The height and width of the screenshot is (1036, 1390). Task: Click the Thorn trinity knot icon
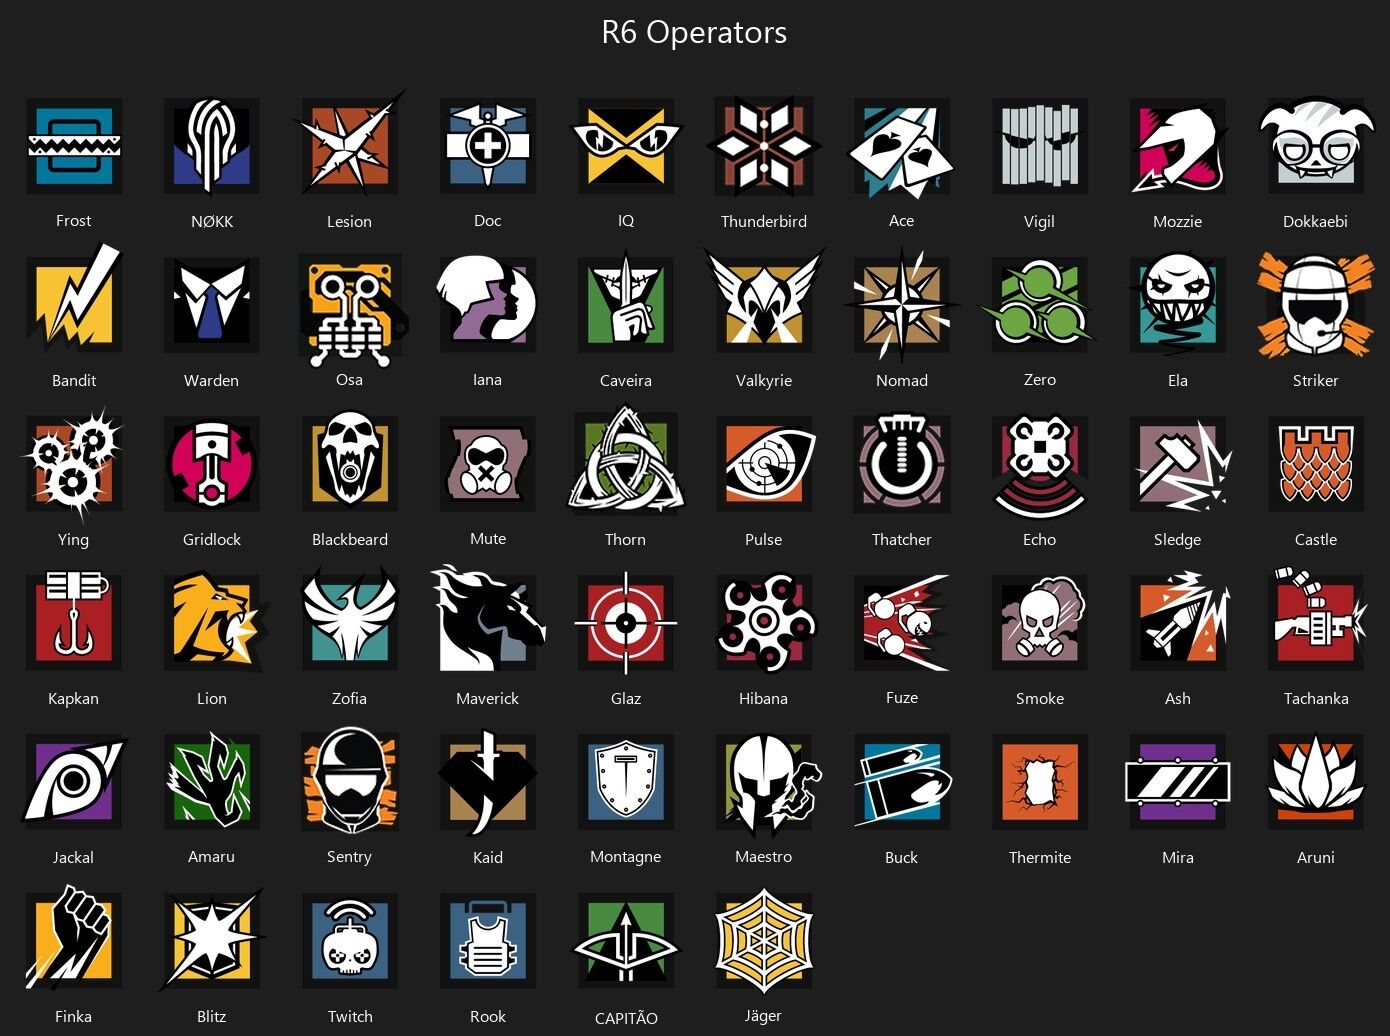(x=626, y=462)
